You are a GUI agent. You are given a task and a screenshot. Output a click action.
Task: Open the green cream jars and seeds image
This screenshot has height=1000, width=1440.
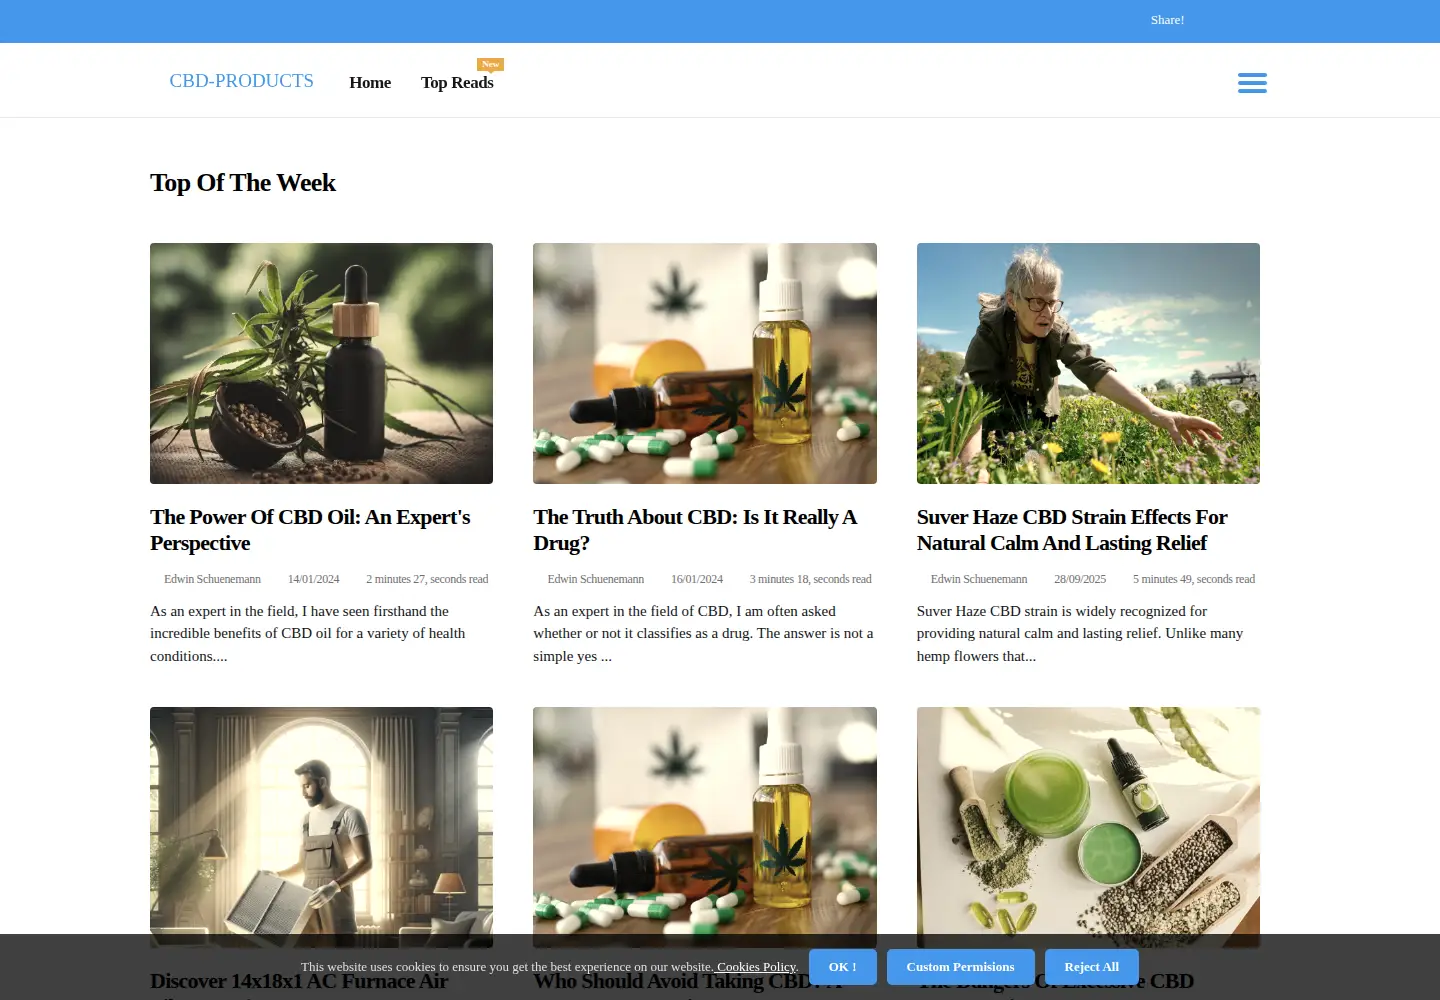pos(1088,827)
